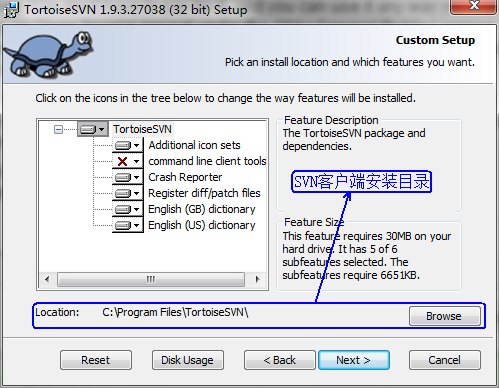The width and height of the screenshot is (499, 388).
Task: Open the TortoiseSVN root feature install dropdown
Action: tap(93, 129)
